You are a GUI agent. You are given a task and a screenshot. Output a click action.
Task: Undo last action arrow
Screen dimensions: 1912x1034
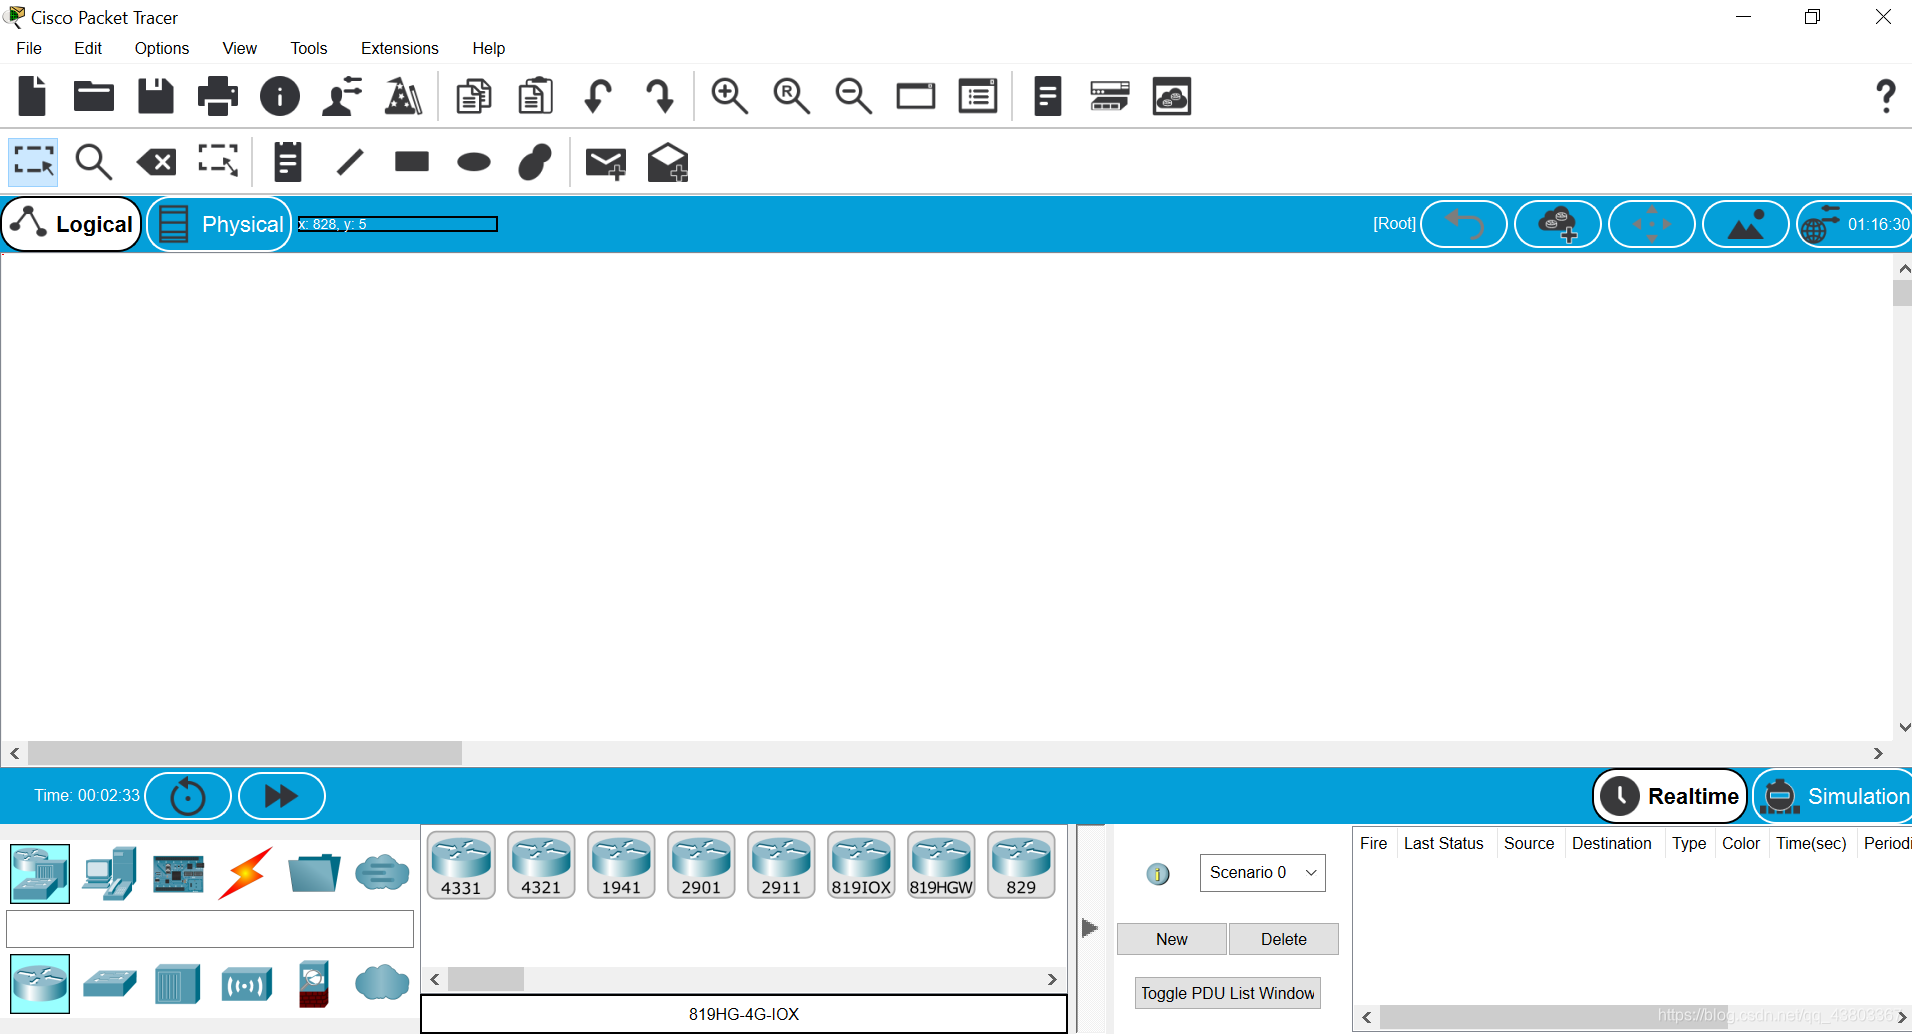(598, 96)
